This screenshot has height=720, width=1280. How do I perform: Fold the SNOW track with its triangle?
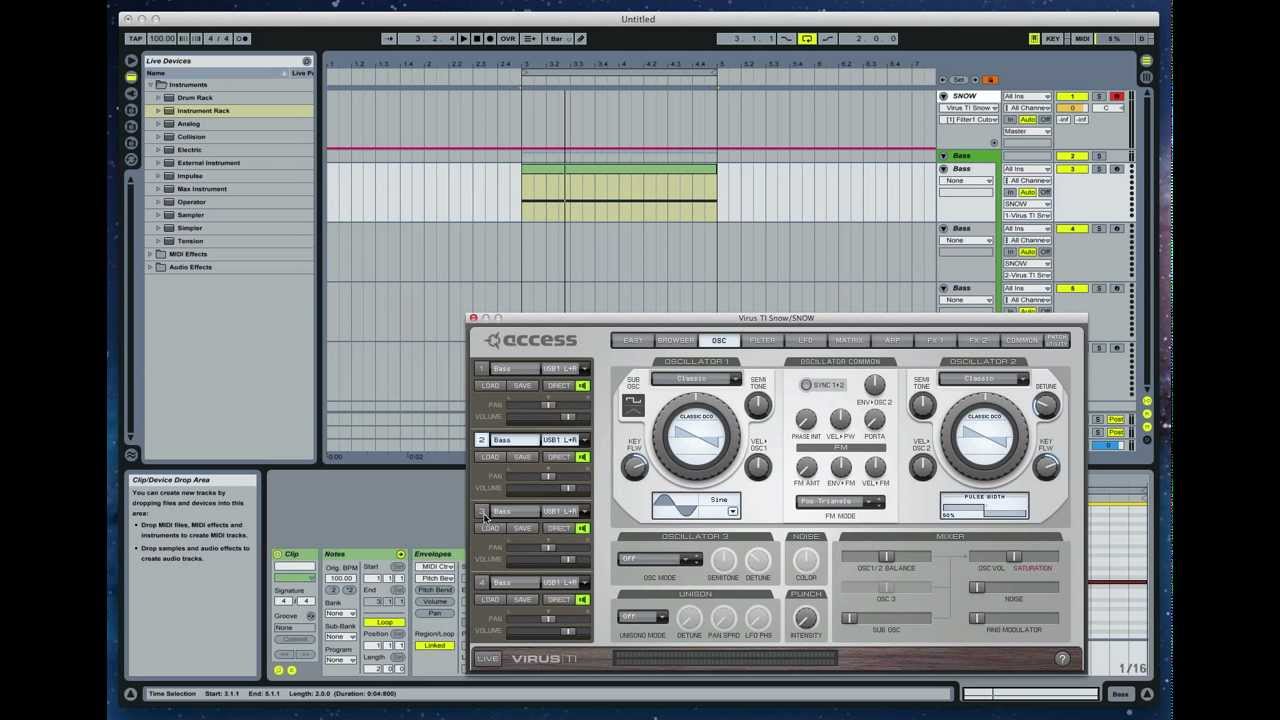943,96
